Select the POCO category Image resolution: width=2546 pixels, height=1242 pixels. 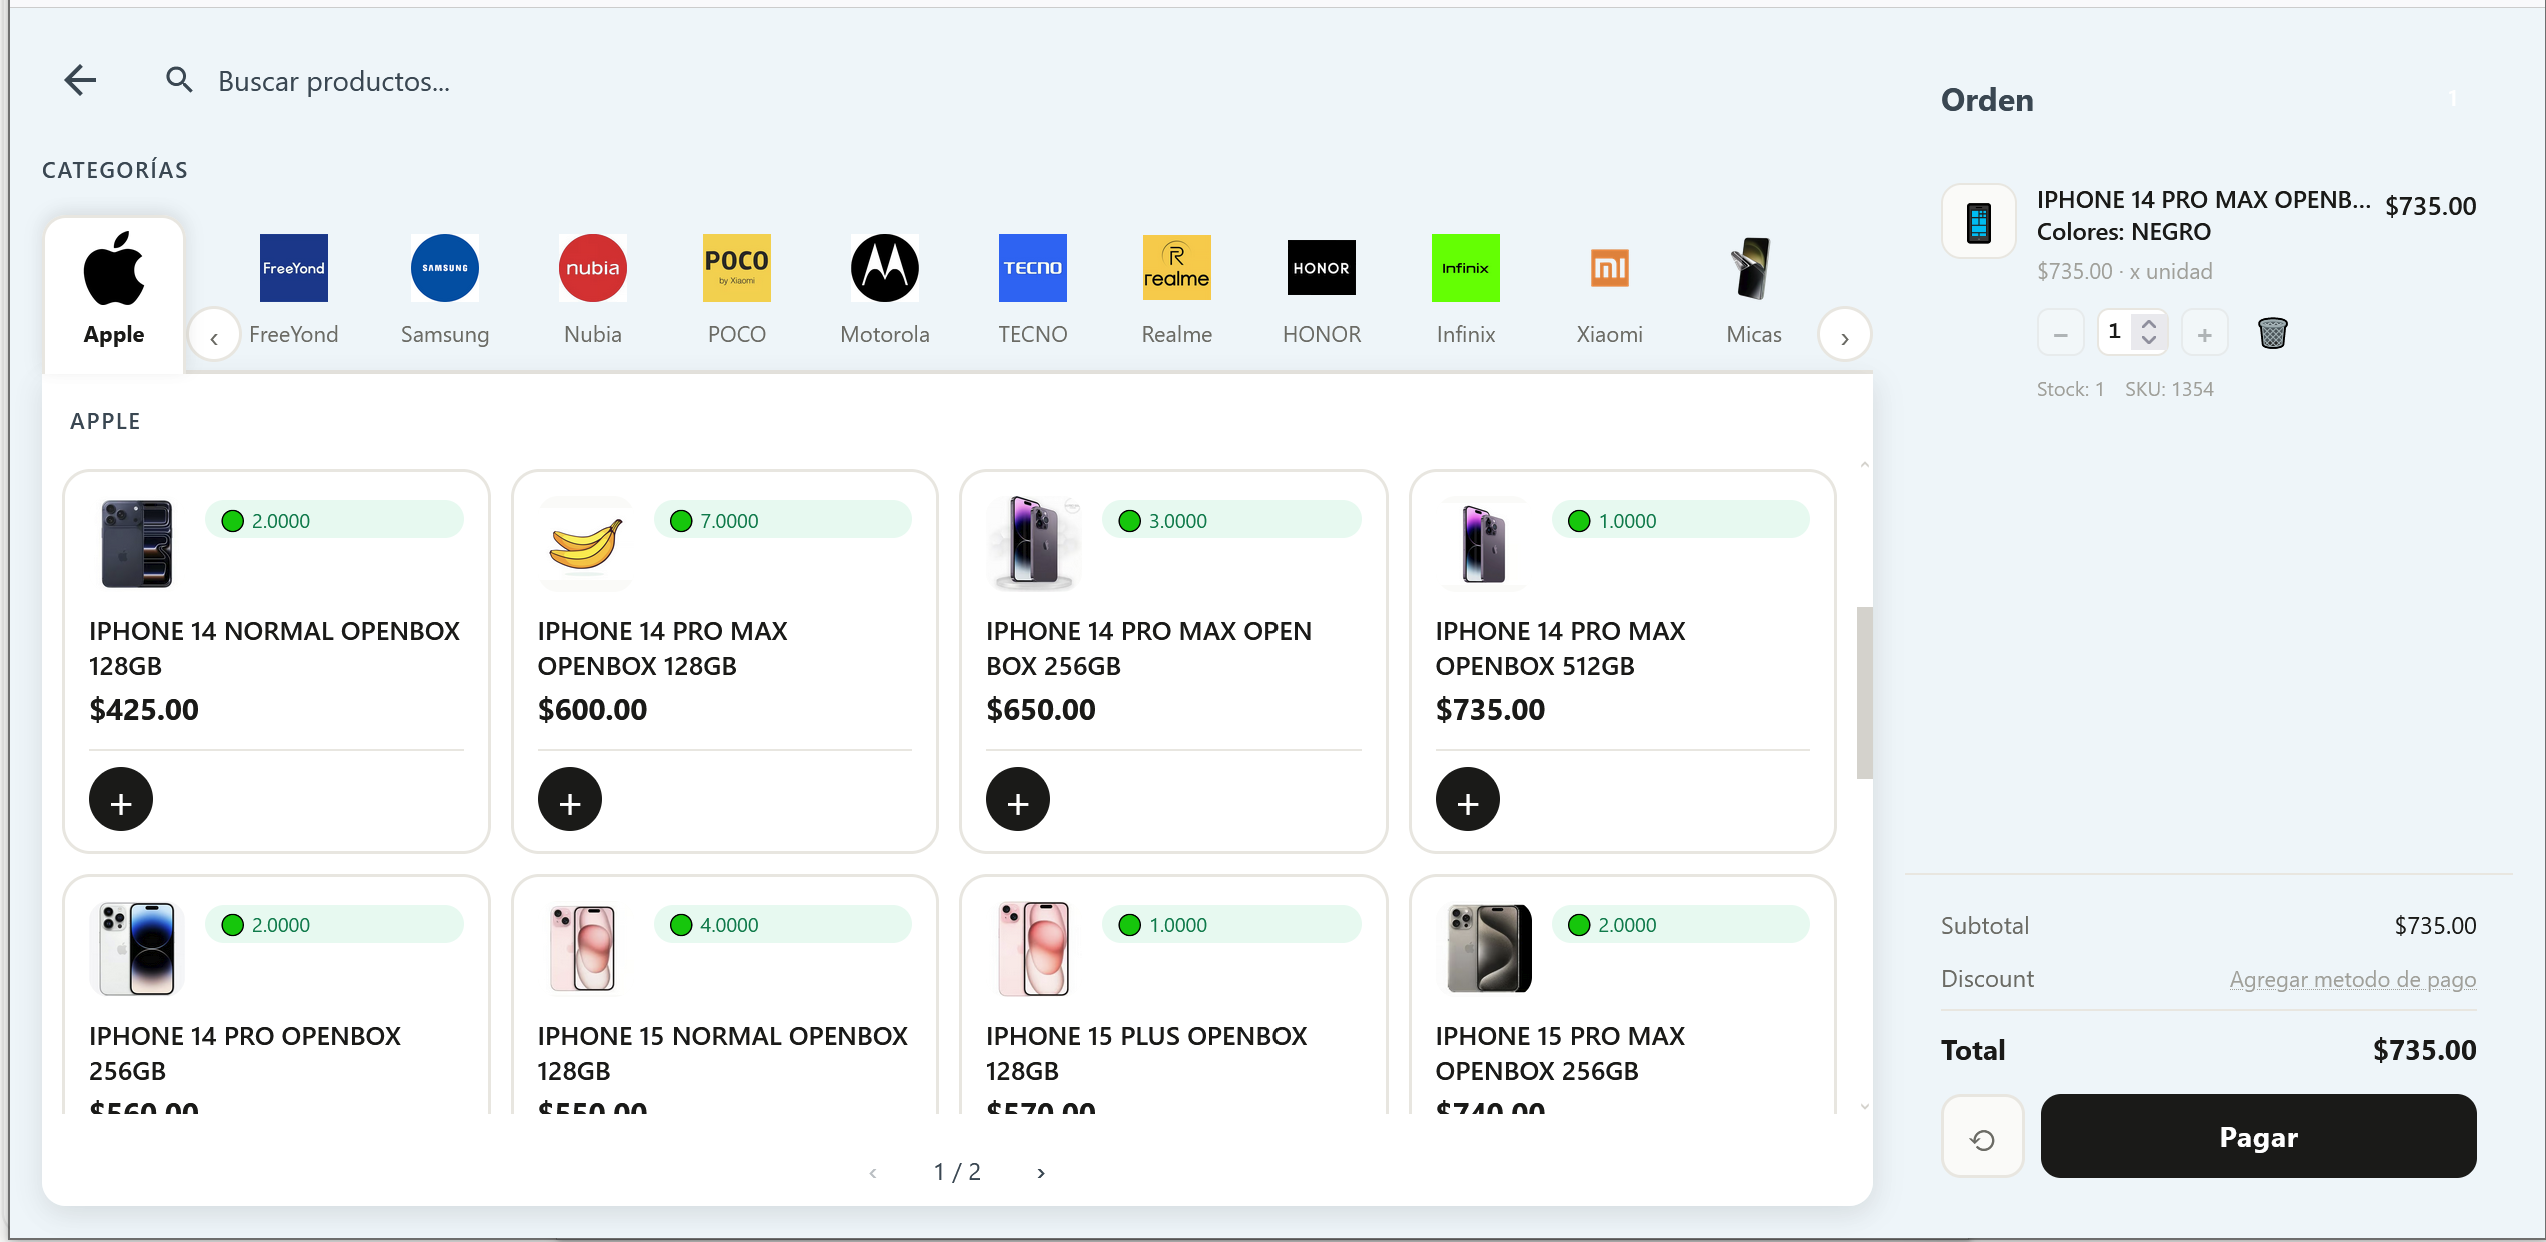(x=737, y=290)
